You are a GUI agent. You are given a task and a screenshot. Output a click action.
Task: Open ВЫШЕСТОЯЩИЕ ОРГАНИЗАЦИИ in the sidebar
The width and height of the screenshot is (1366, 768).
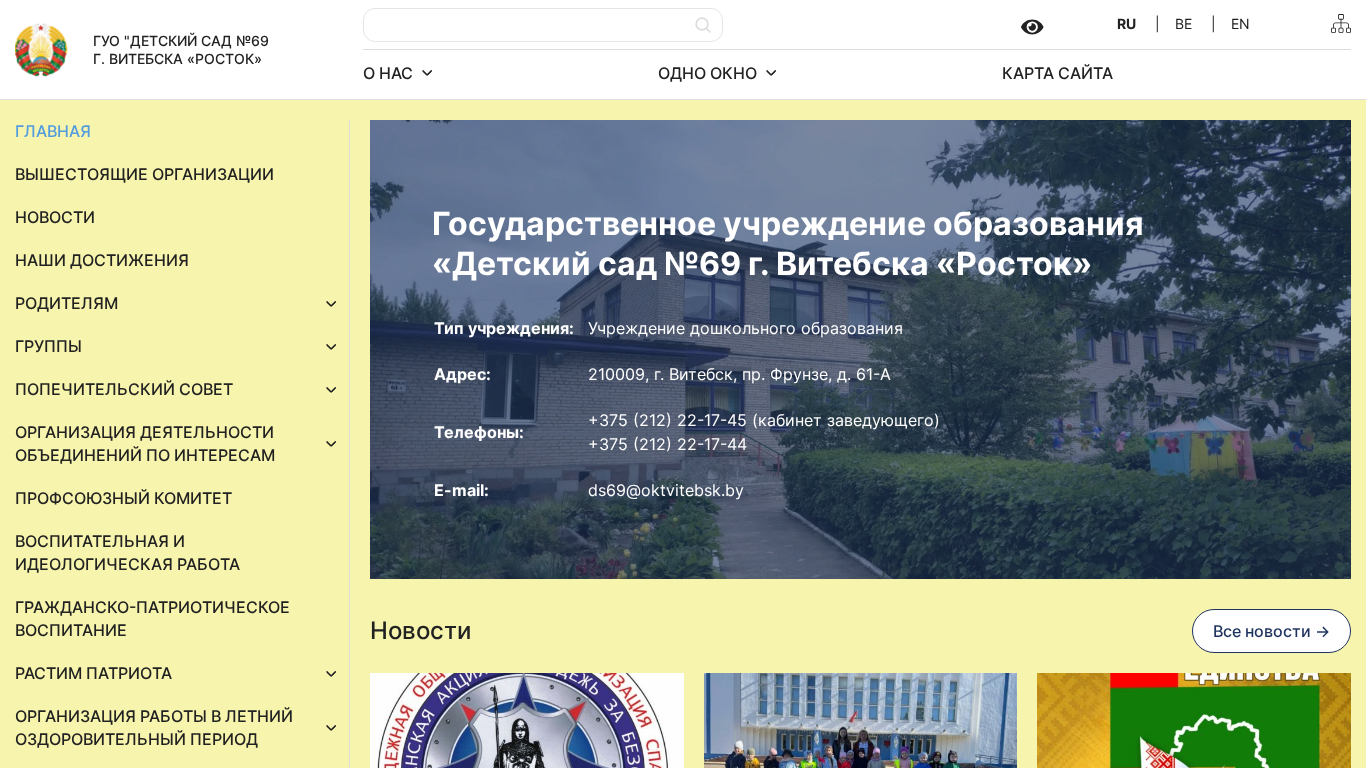point(144,174)
